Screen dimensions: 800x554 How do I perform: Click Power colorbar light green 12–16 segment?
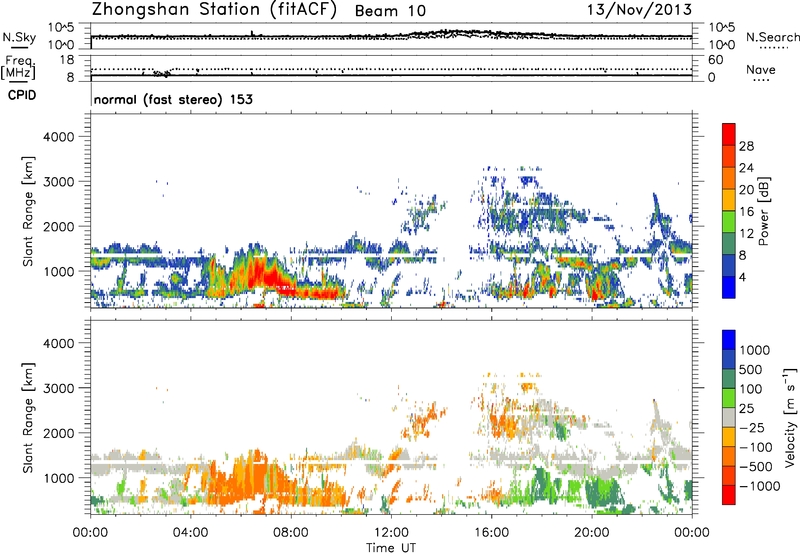(729, 221)
